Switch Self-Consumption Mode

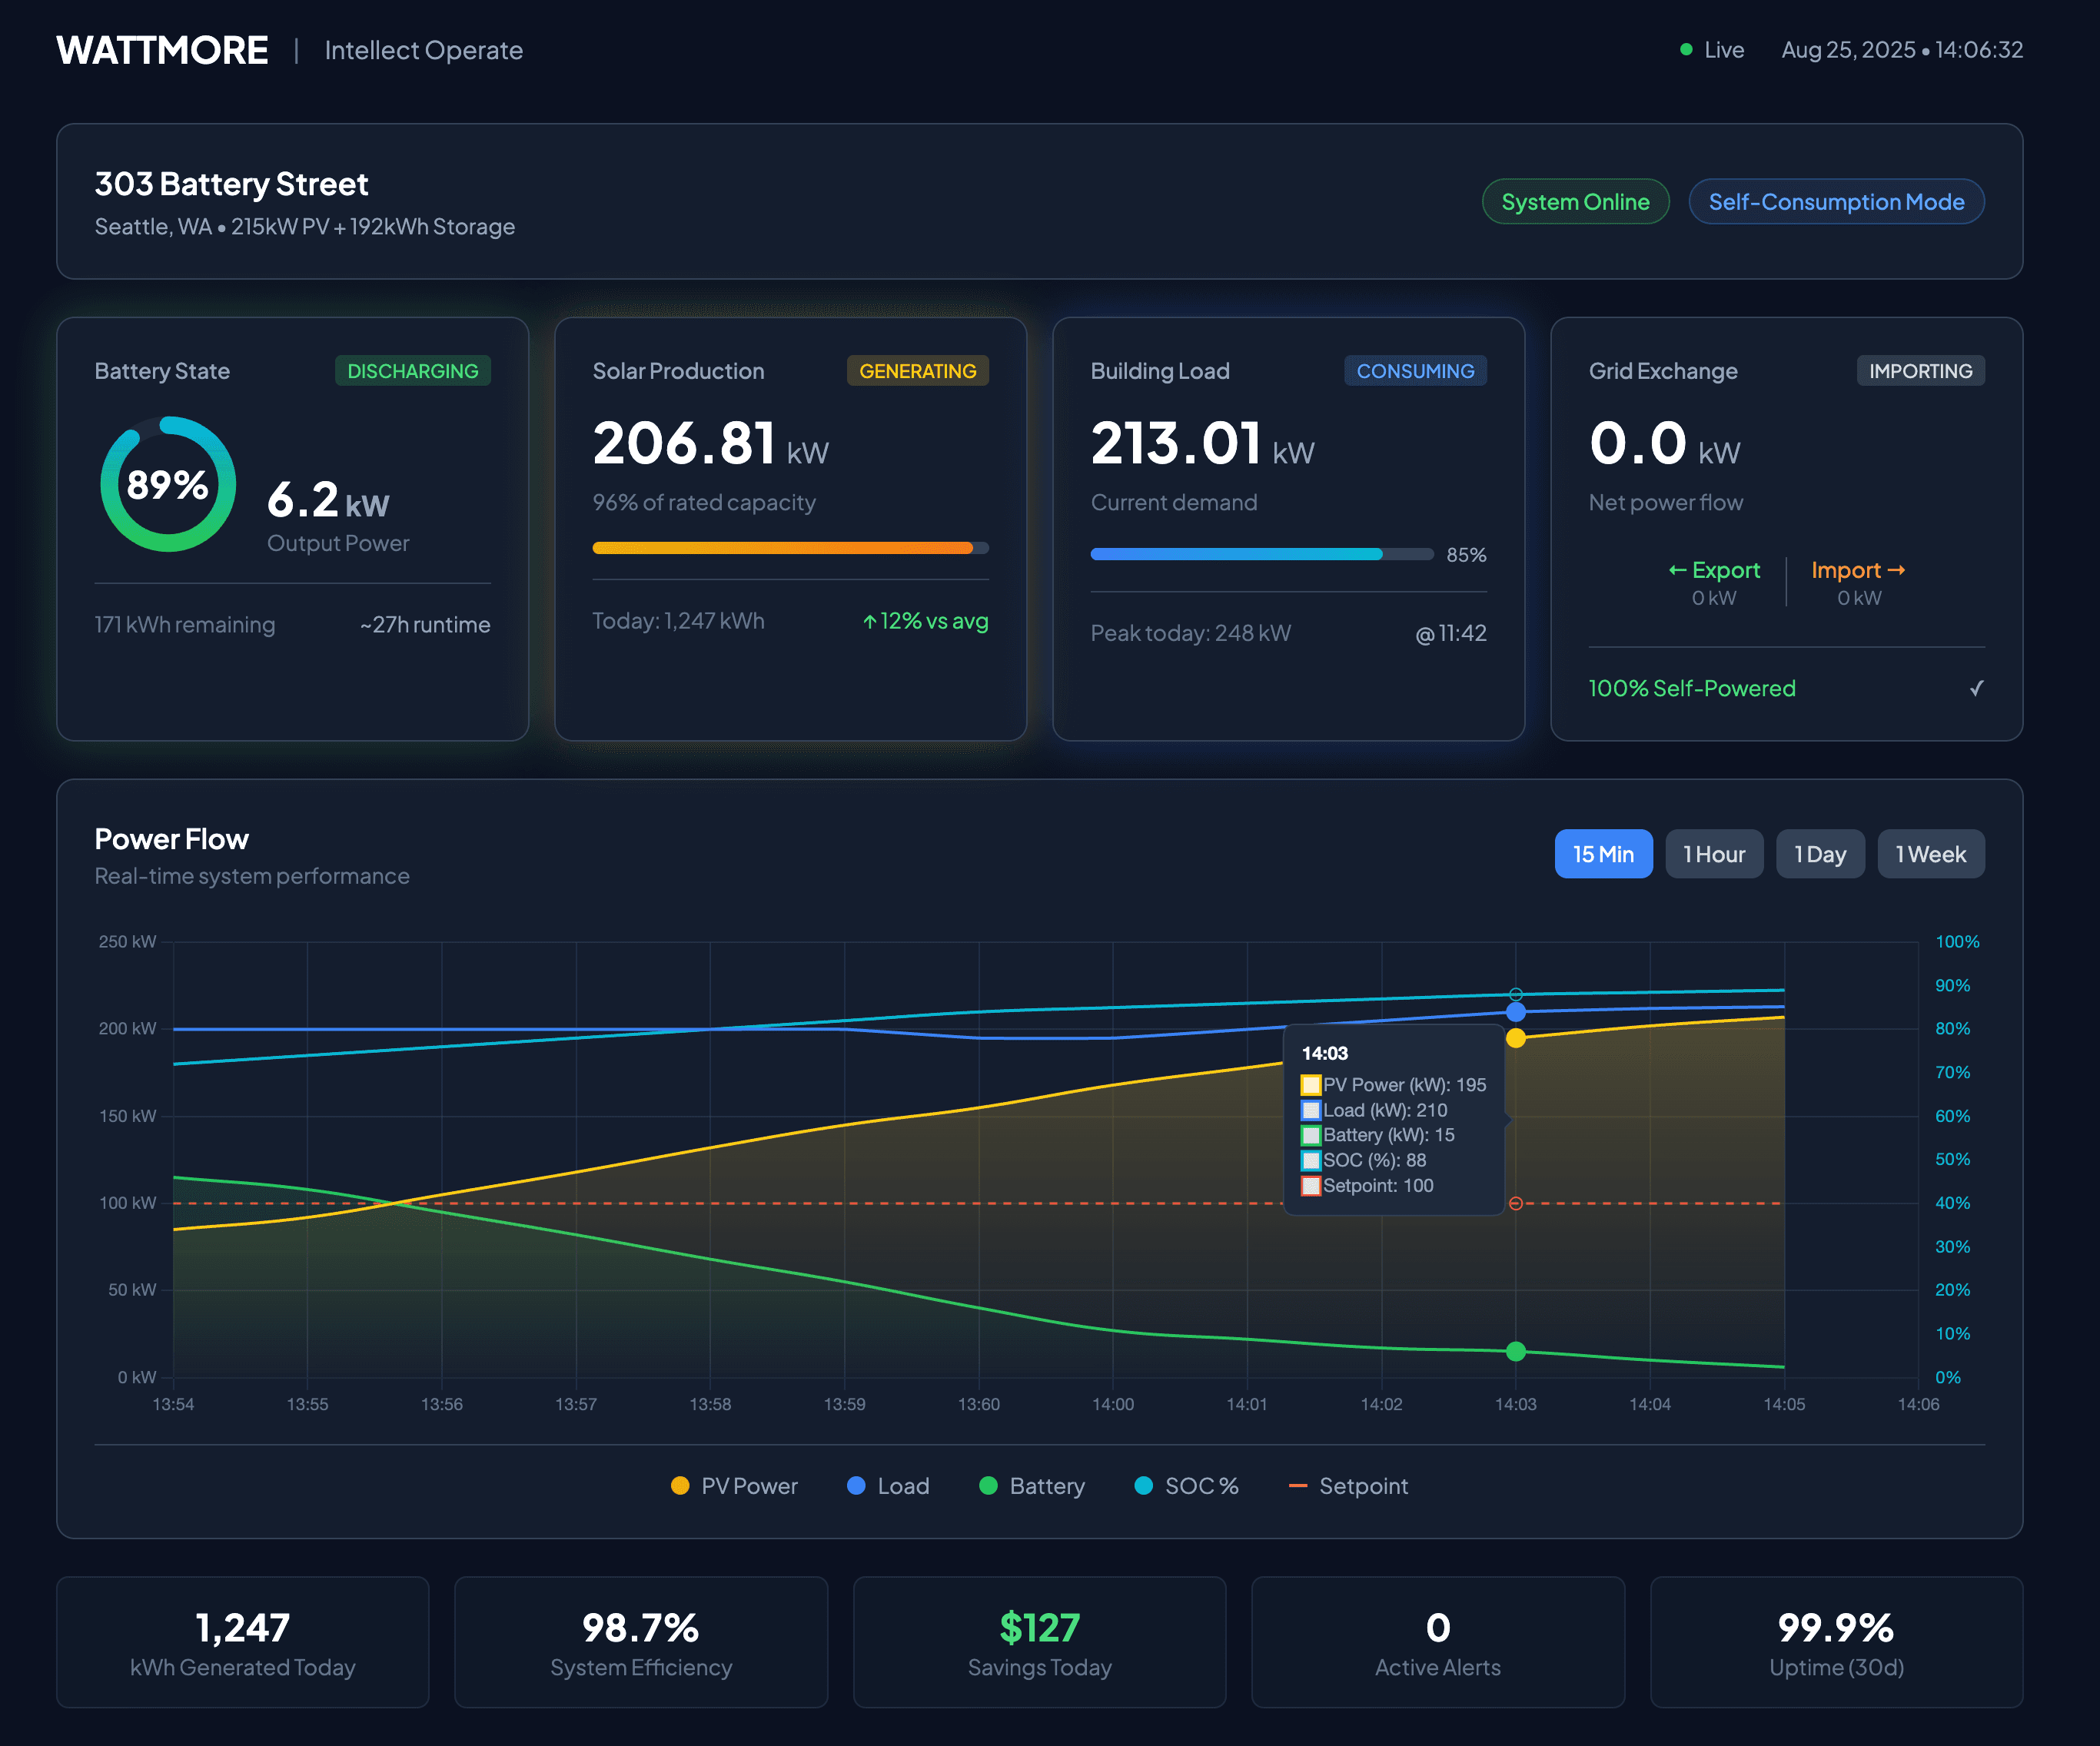pos(1836,201)
